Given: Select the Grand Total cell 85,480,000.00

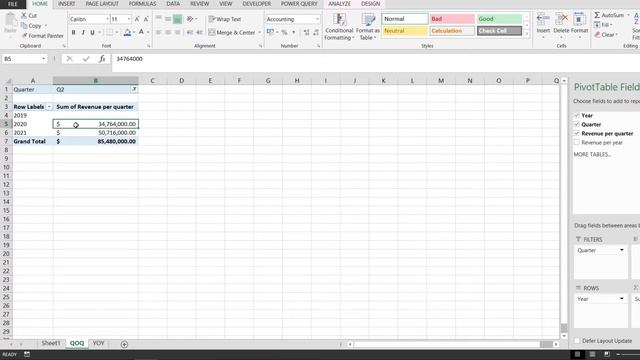Looking at the screenshot, I should click(x=96, y=141).
